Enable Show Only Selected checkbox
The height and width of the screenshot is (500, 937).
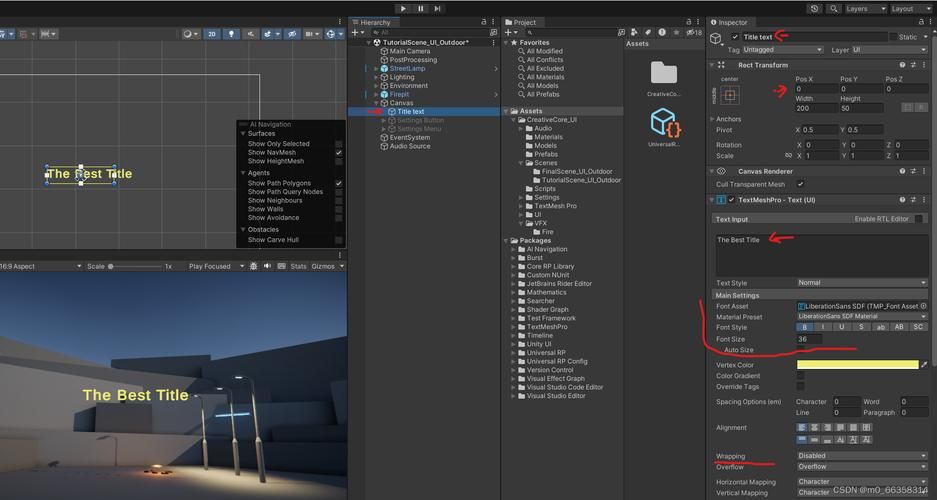(339, 144)
